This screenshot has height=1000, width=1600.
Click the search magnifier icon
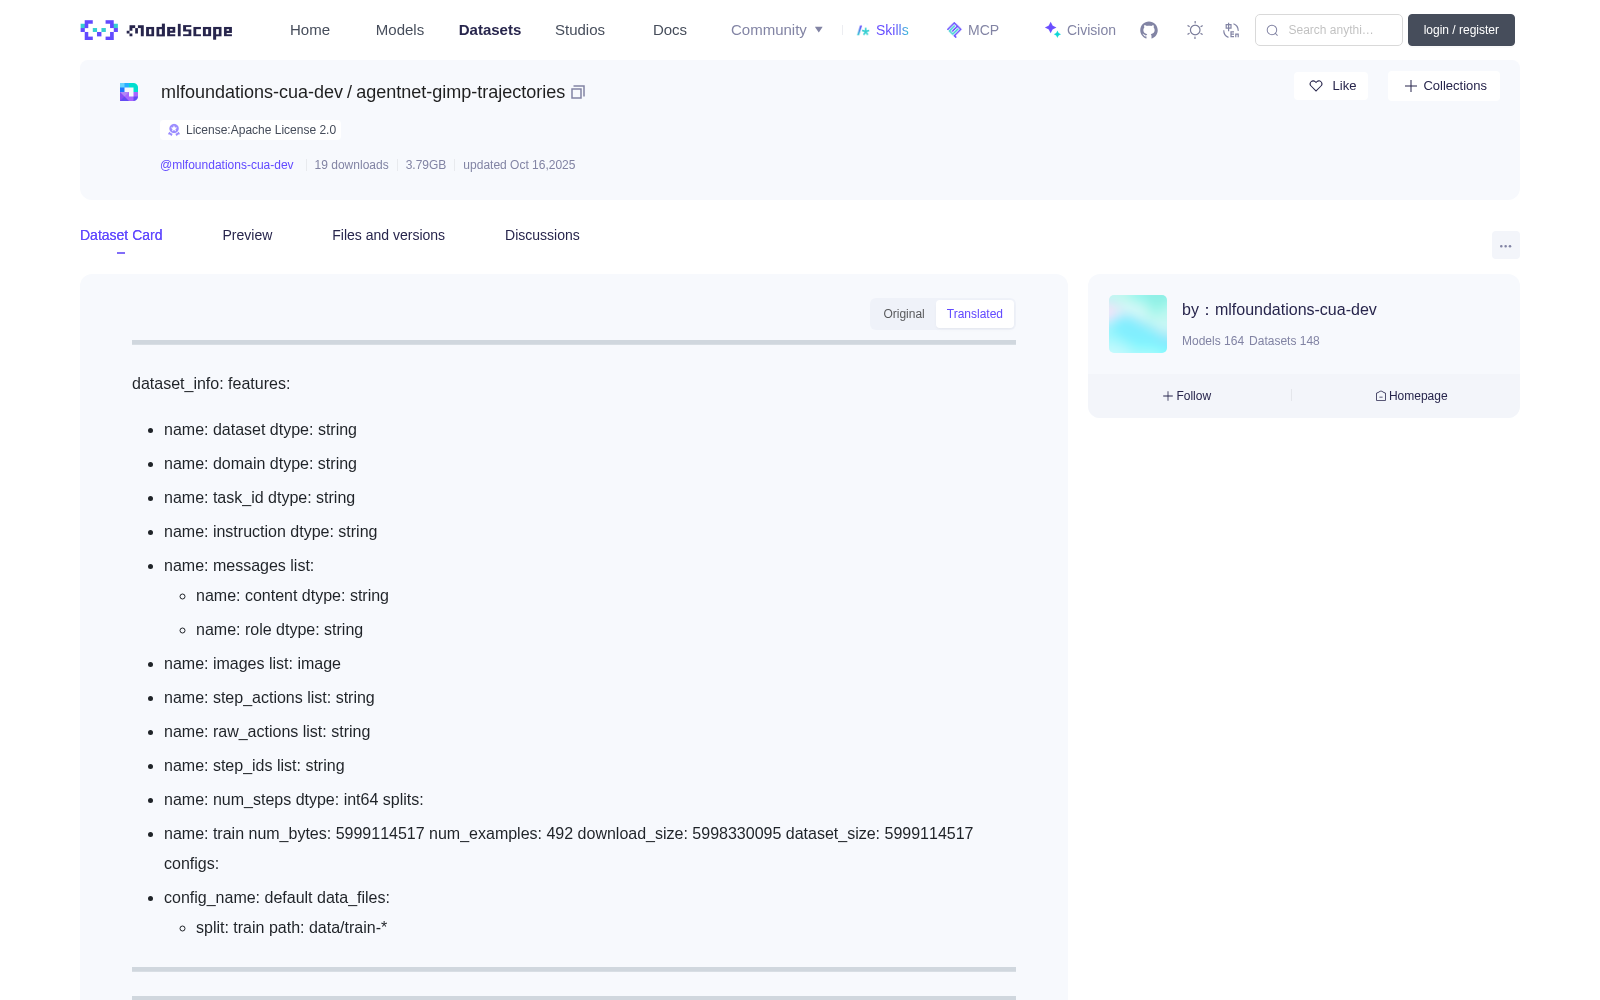(1272, 30)
